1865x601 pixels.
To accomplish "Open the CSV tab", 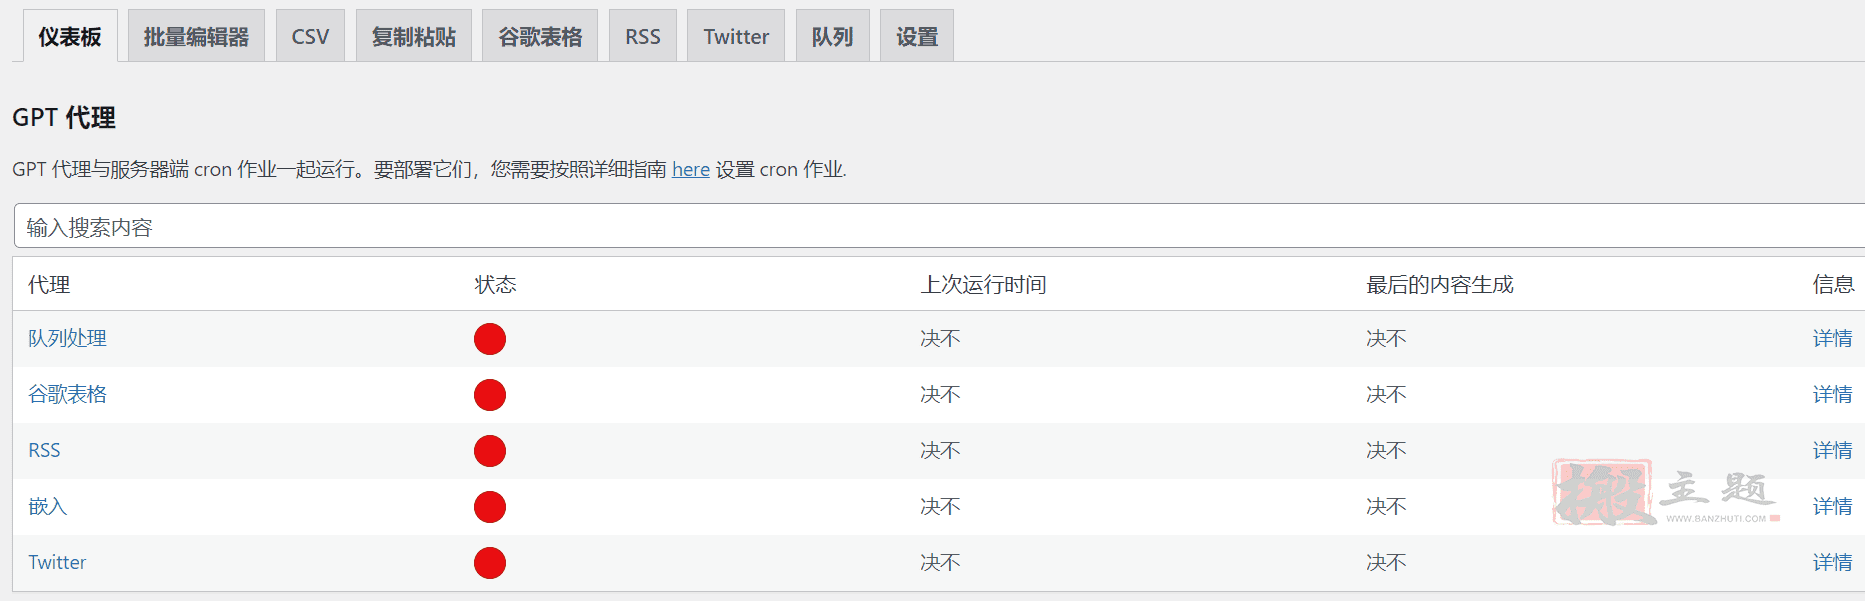I will [x=310, y=36].
